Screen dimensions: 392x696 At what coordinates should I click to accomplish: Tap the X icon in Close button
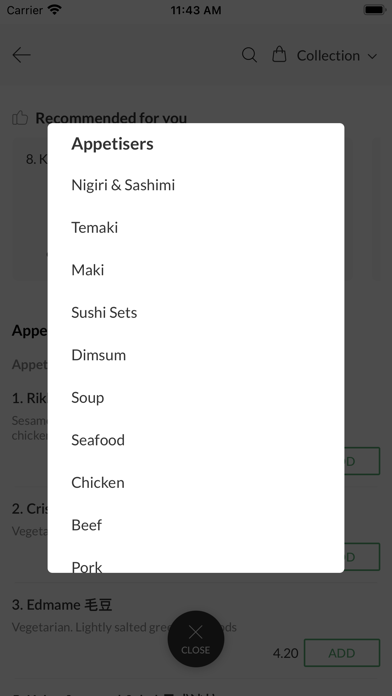[195, 632]
